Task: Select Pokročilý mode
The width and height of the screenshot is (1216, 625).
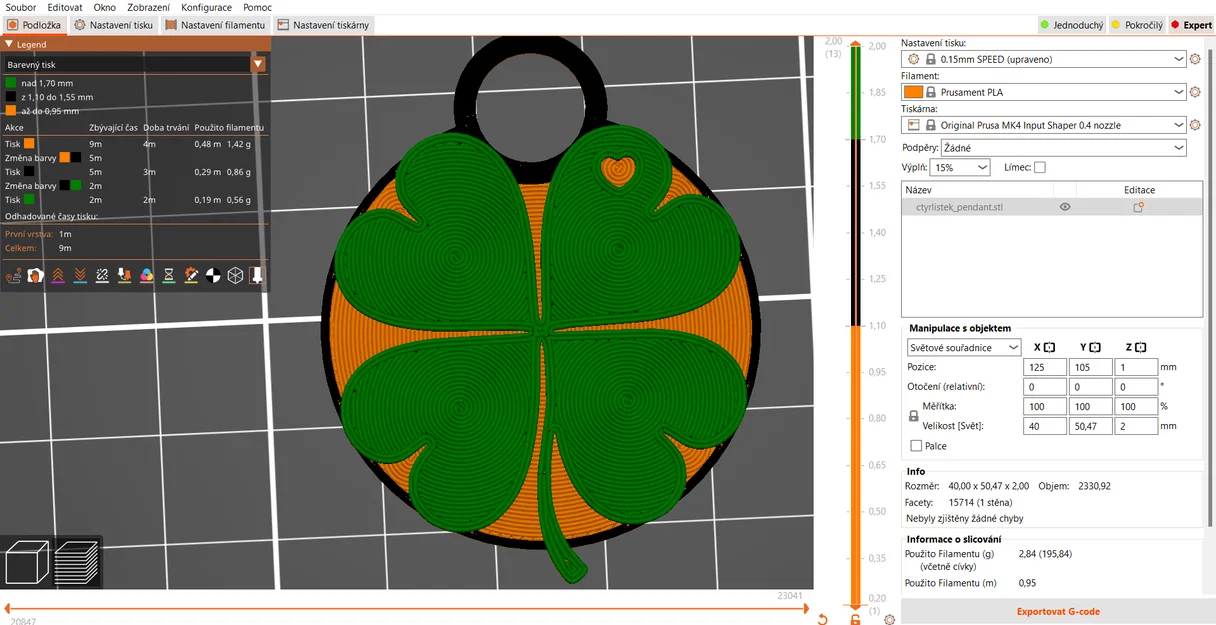Action: pos(1137,24)
